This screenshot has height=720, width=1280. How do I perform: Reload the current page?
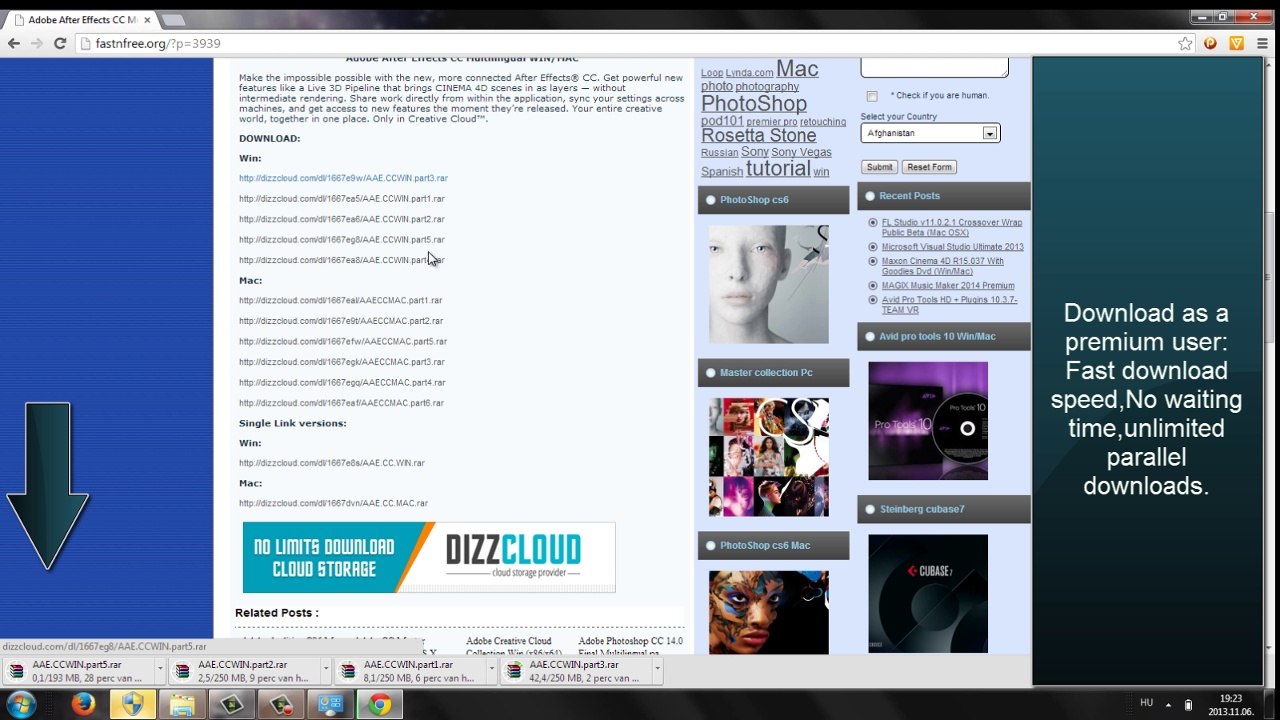60,43
